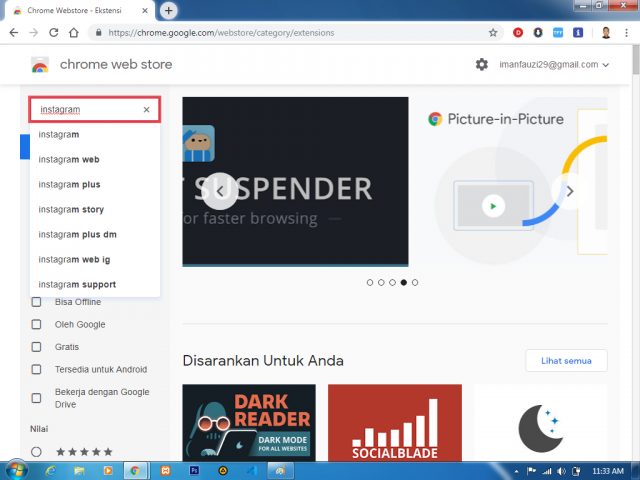Select the 'instagram support' suggestion
The height and width of the screenshot is (480, 640).
click(x=95, y=284)
